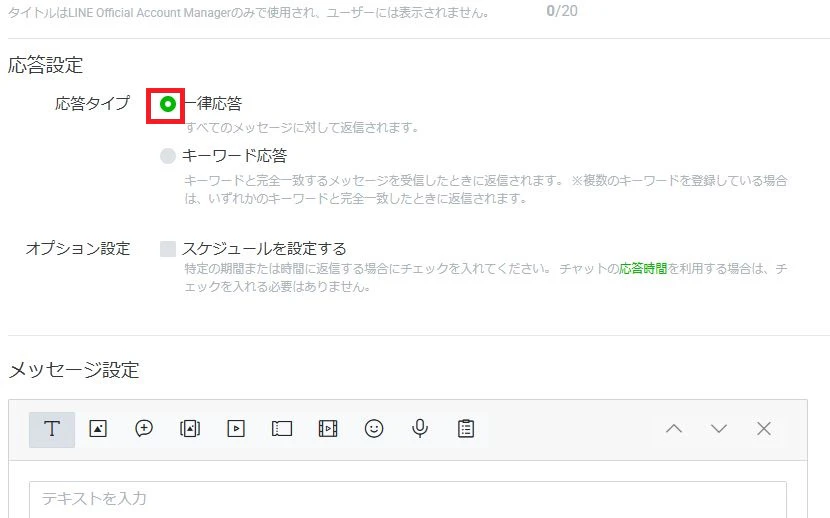Select the Text message type icon

[x=52, y=429]
